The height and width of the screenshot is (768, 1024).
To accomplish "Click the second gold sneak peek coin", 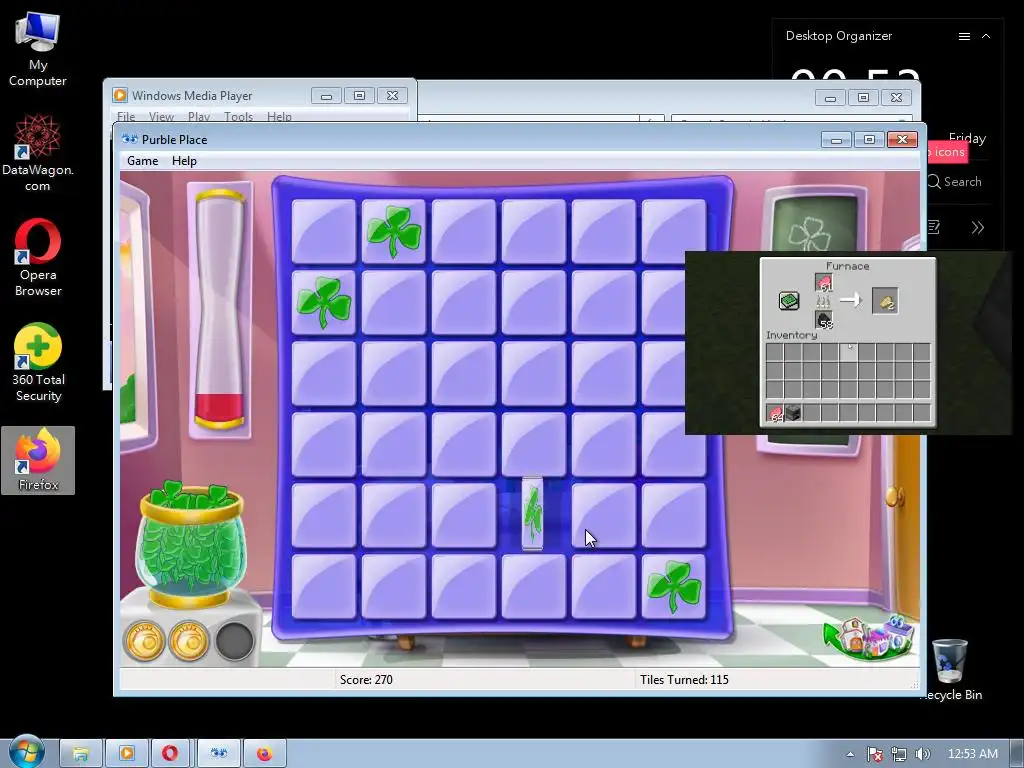I will pyautogui.click(x=189, y=641).
